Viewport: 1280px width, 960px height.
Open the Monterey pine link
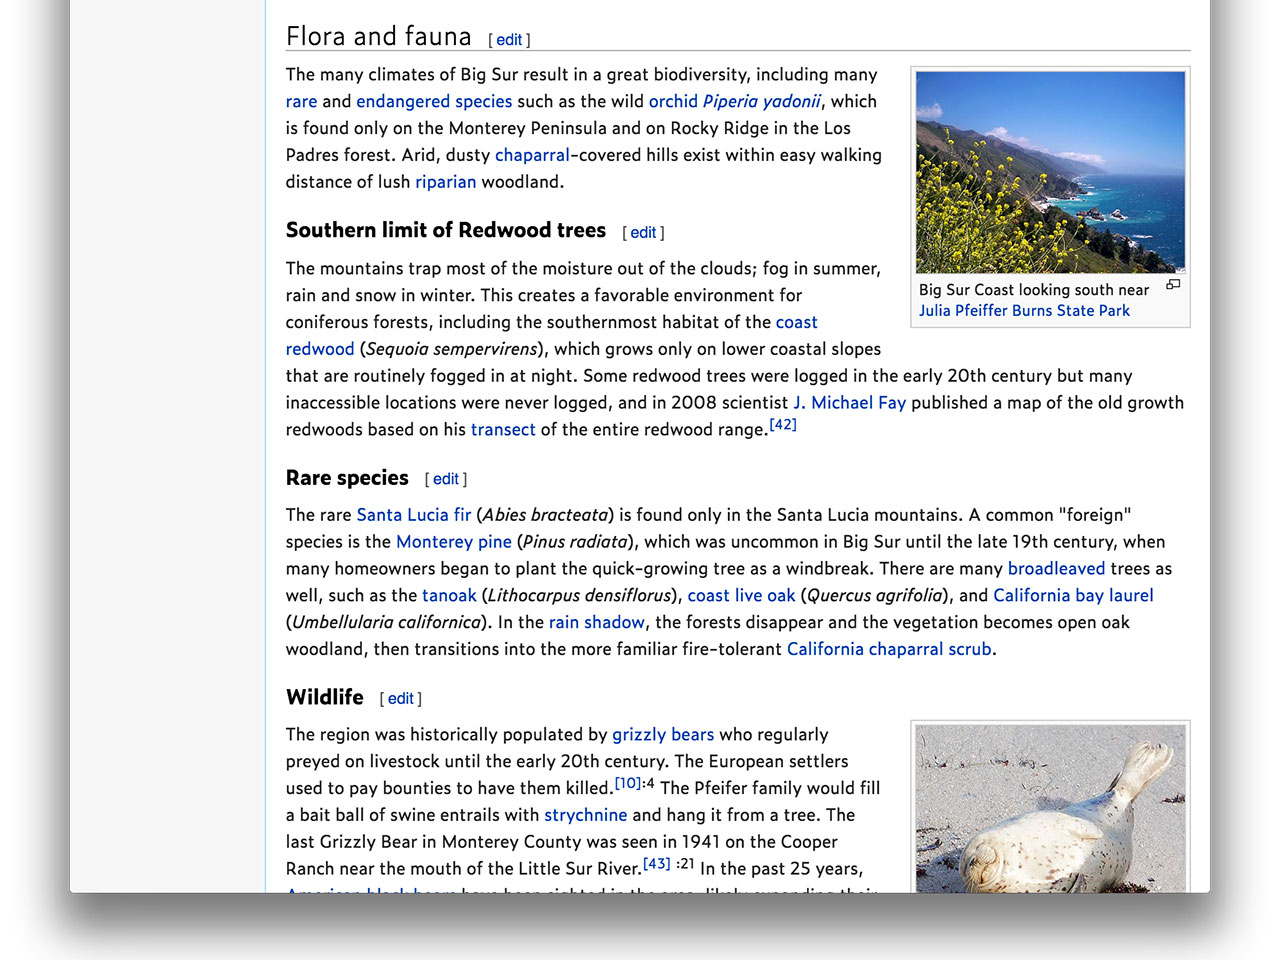(454, 542)
